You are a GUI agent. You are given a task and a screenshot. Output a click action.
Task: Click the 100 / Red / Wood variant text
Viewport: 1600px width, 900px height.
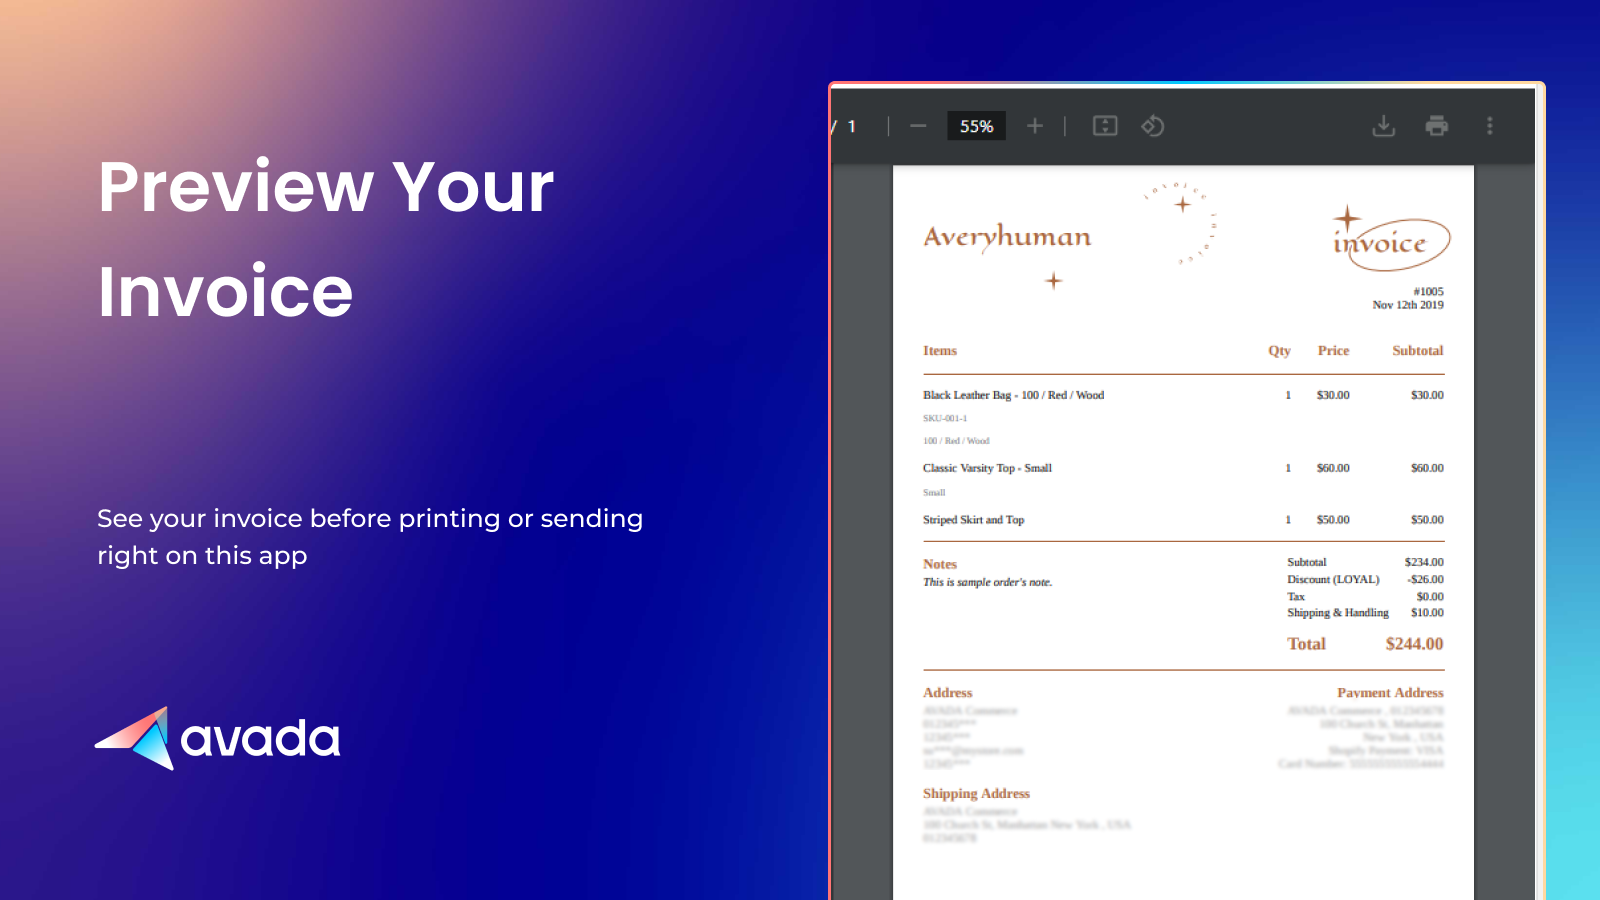[956, 441]
